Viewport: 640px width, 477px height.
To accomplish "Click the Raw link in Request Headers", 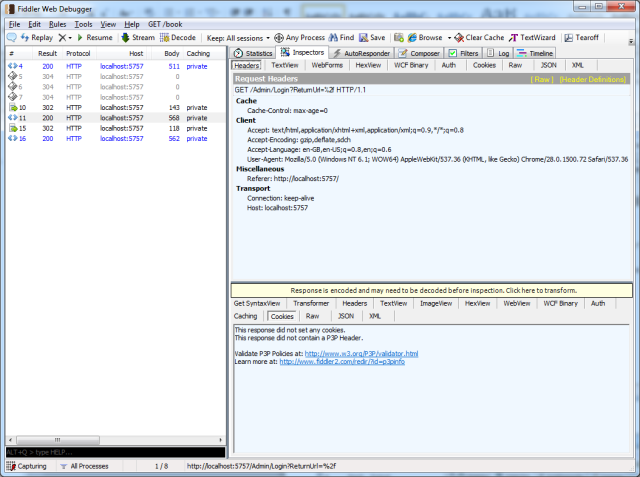I will tap(542, 79).
